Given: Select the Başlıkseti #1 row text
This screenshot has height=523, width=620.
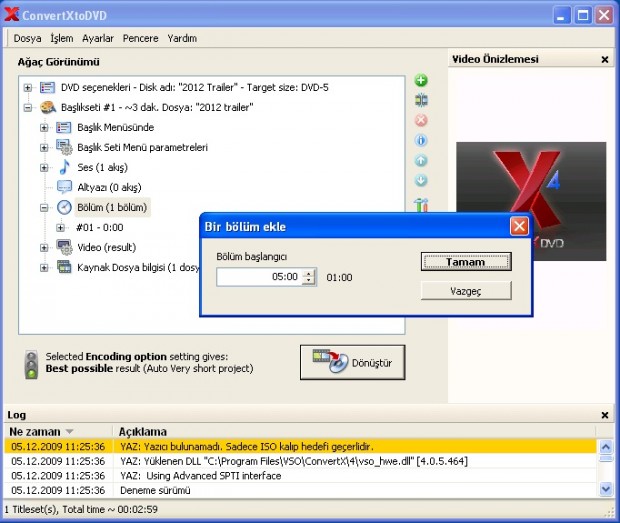Looking at the screenshot, I should coord(157,107).
